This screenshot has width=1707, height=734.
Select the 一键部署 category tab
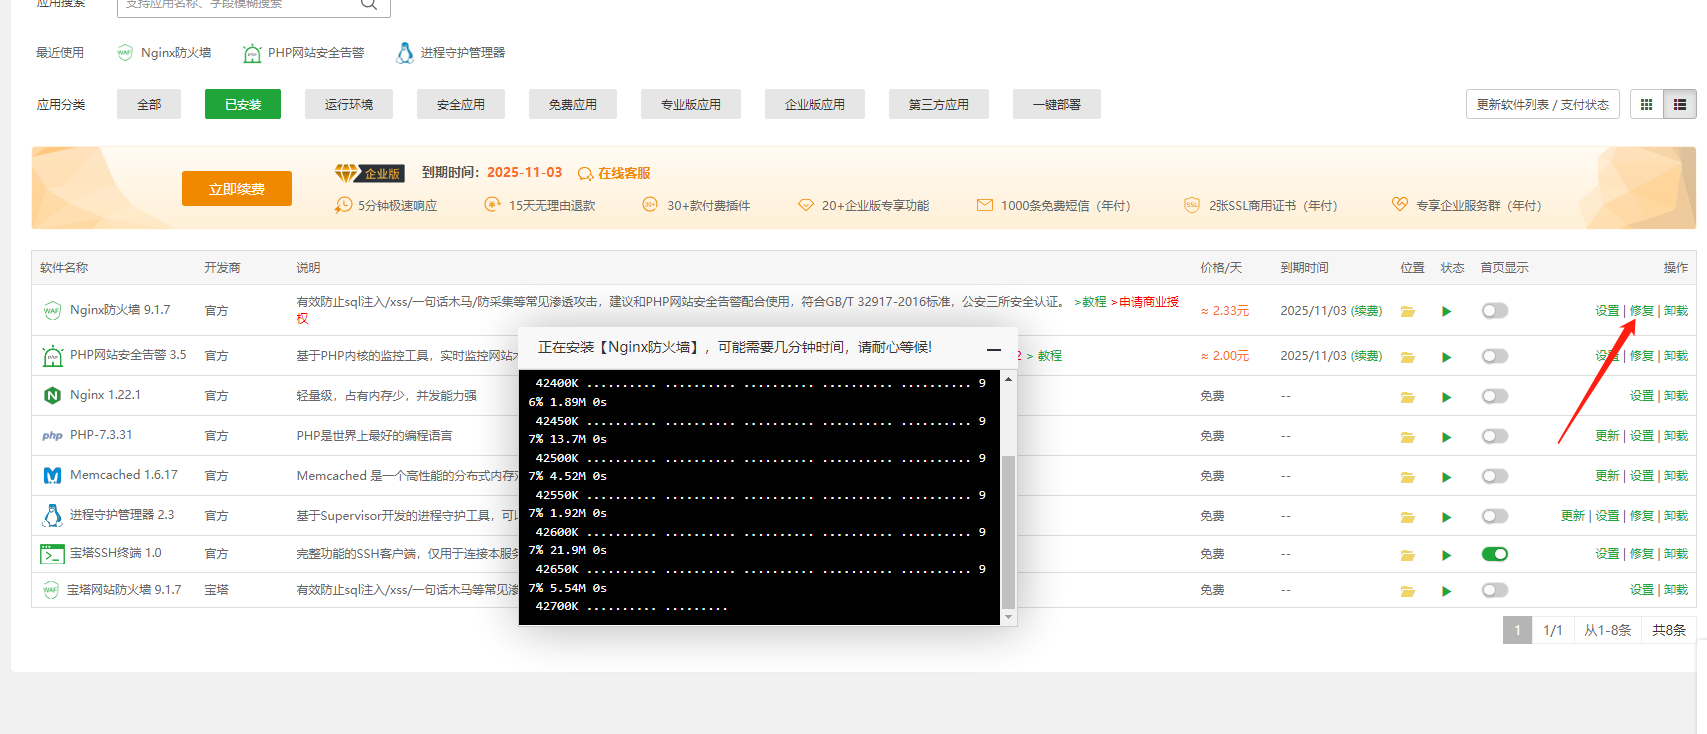coord(1057,104)
